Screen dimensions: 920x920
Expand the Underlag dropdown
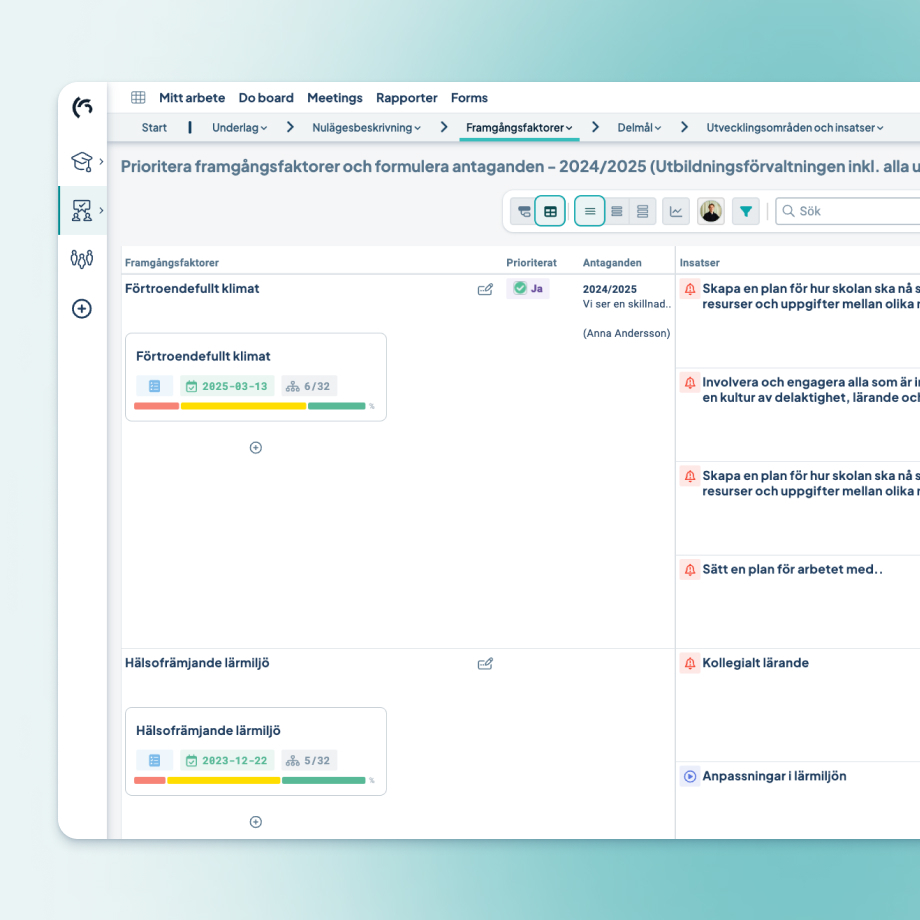(240, 127)
